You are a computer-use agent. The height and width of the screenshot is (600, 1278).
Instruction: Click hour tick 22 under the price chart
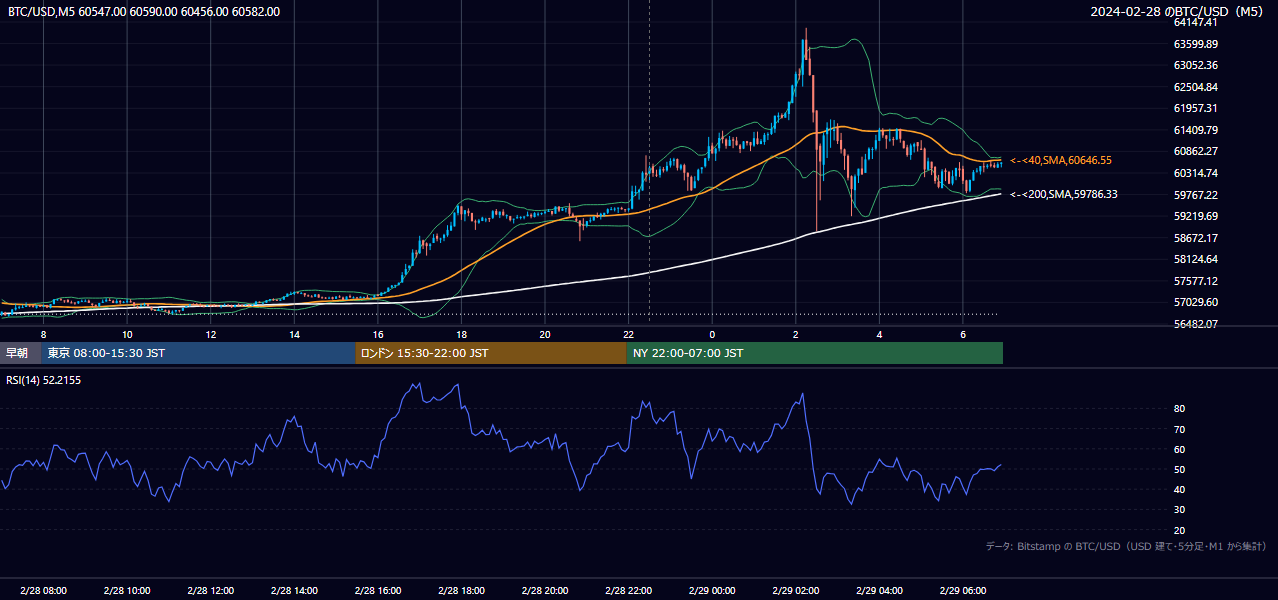tap(628, 334)
